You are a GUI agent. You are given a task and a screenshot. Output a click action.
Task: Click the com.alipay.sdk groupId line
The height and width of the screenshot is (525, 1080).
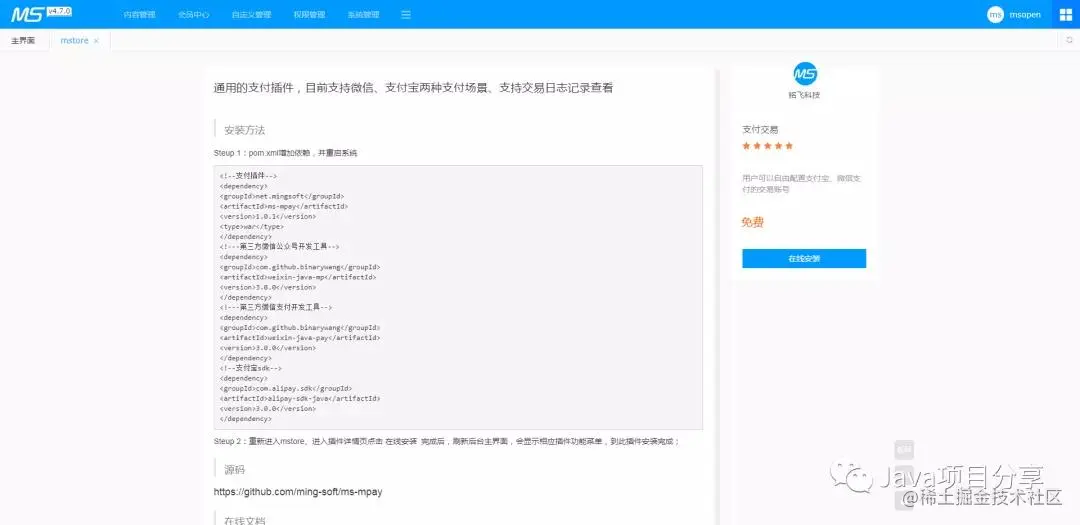point(286,389)
